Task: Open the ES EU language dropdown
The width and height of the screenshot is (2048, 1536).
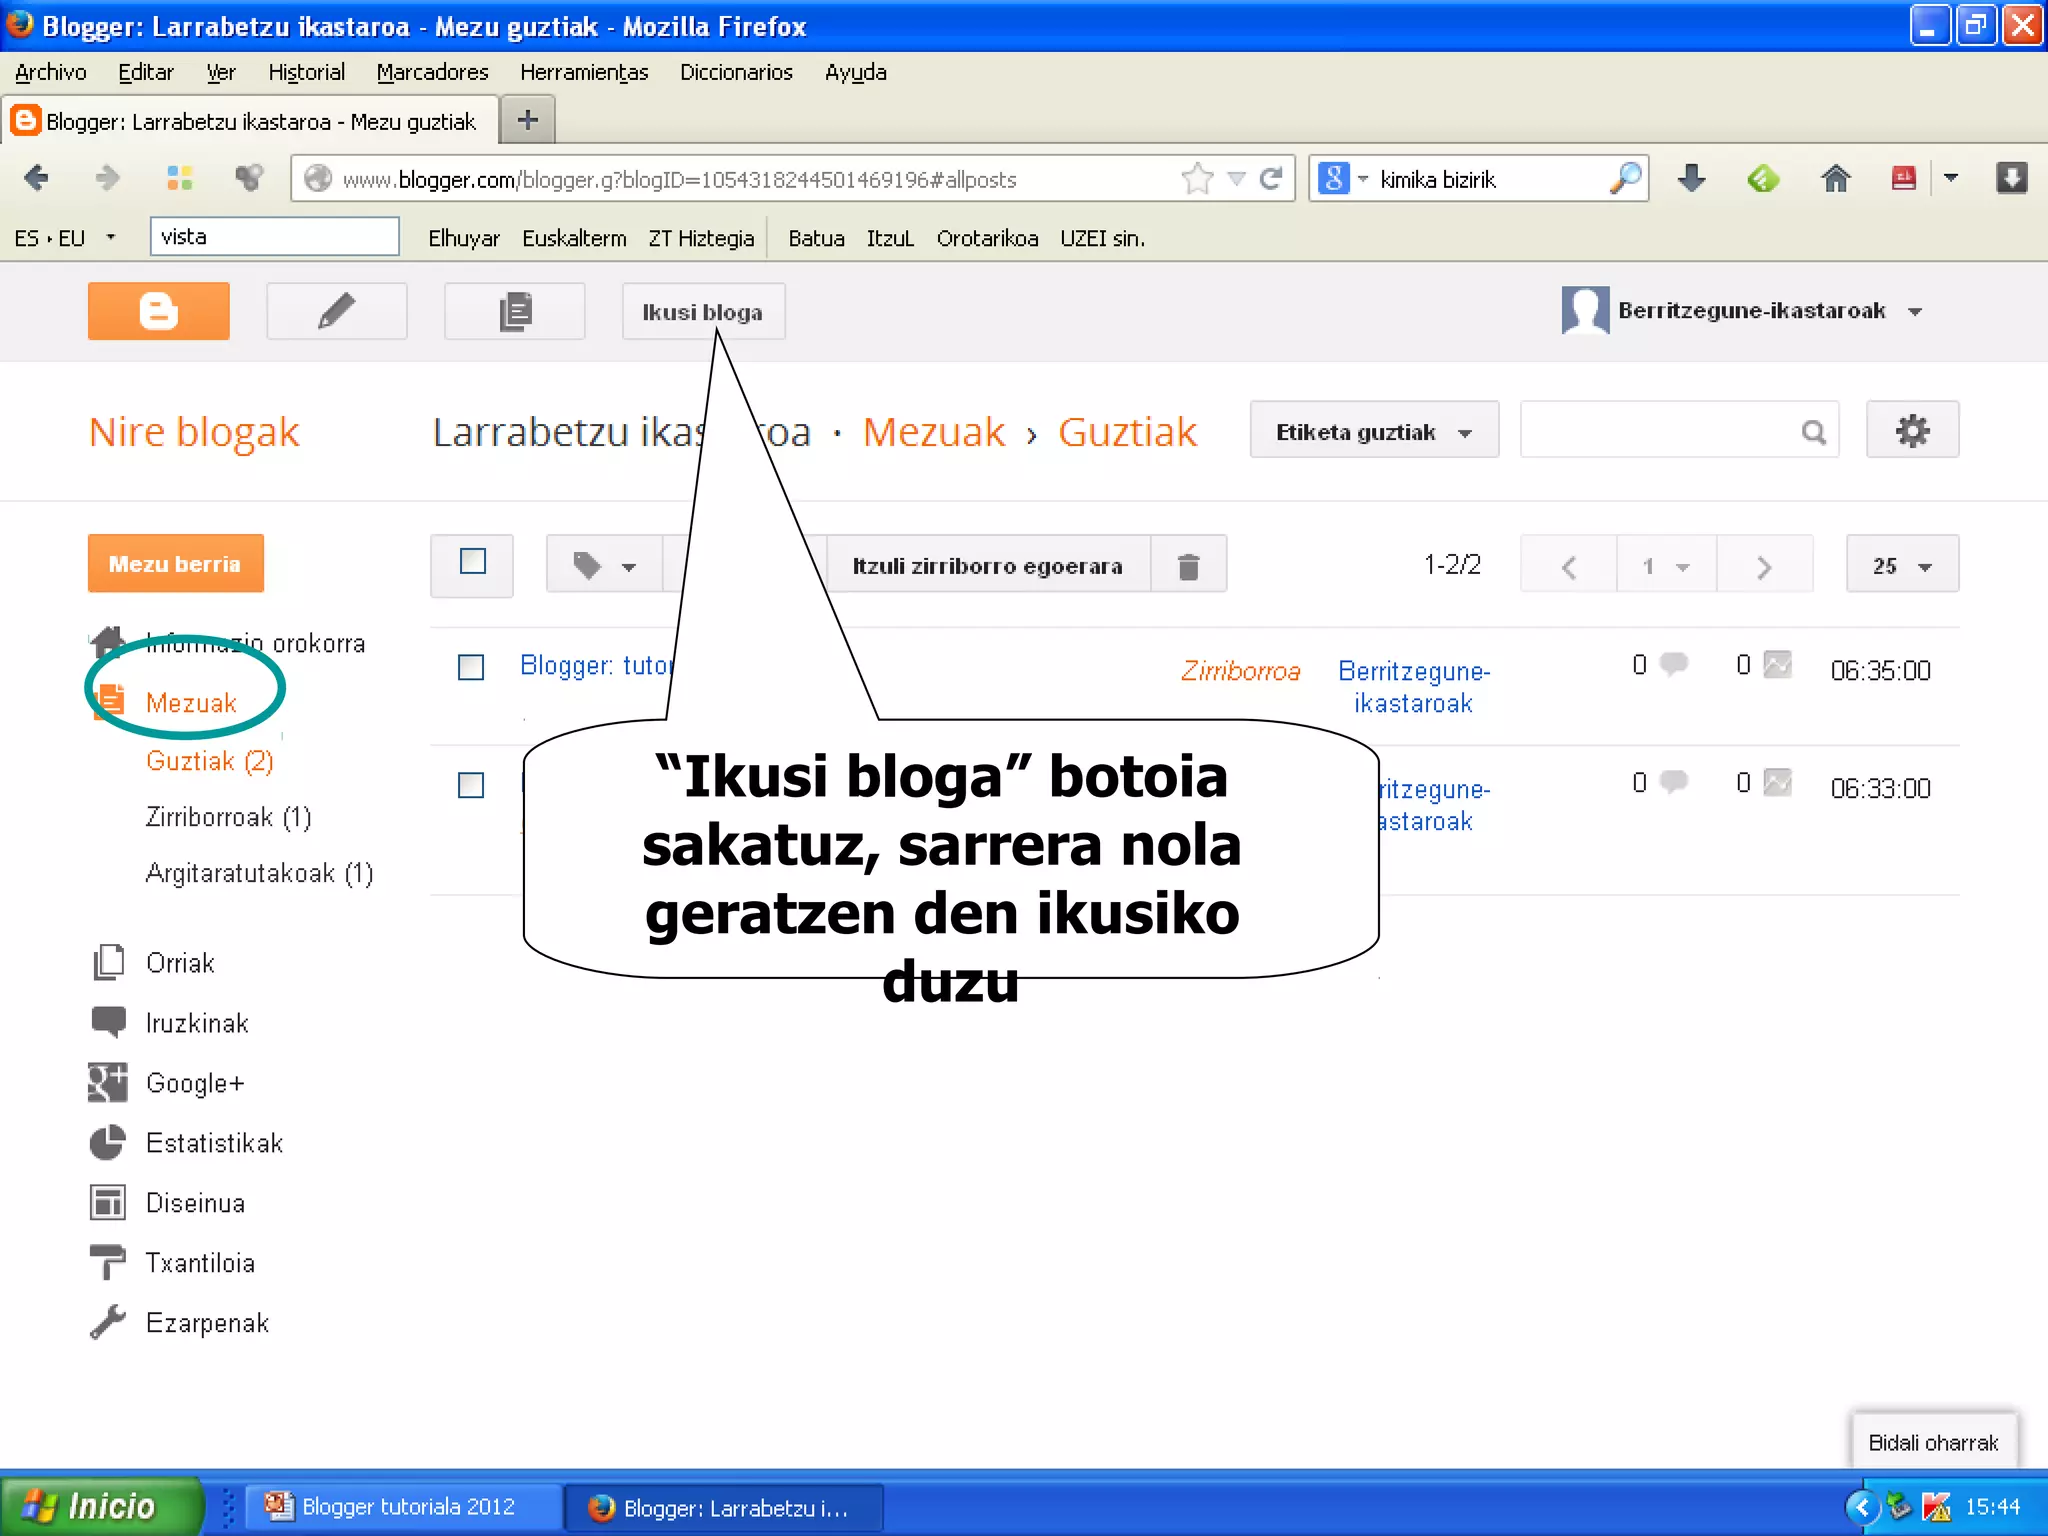Action: 111,238
